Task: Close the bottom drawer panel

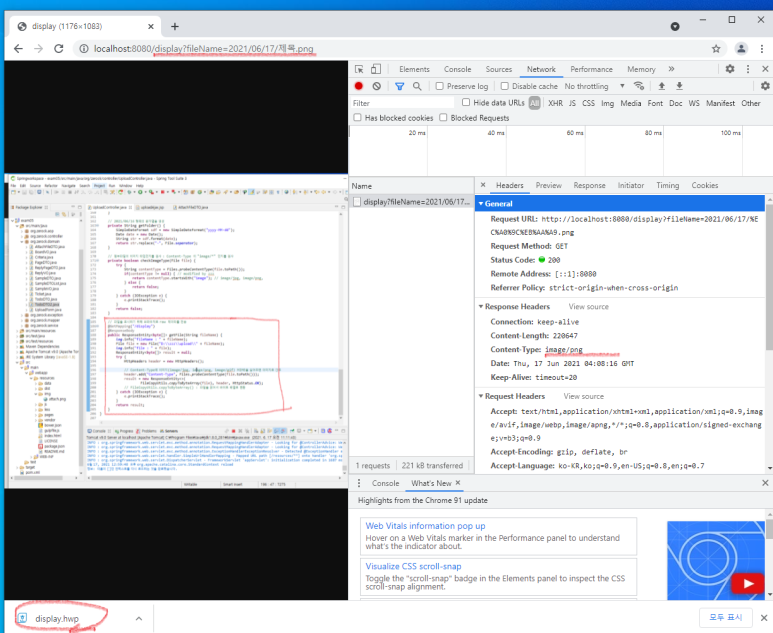Action: click(765, 483)
